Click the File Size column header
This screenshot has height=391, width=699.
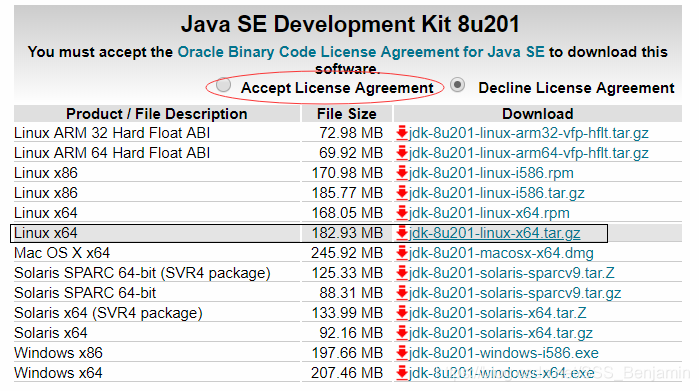pos(347,114)
